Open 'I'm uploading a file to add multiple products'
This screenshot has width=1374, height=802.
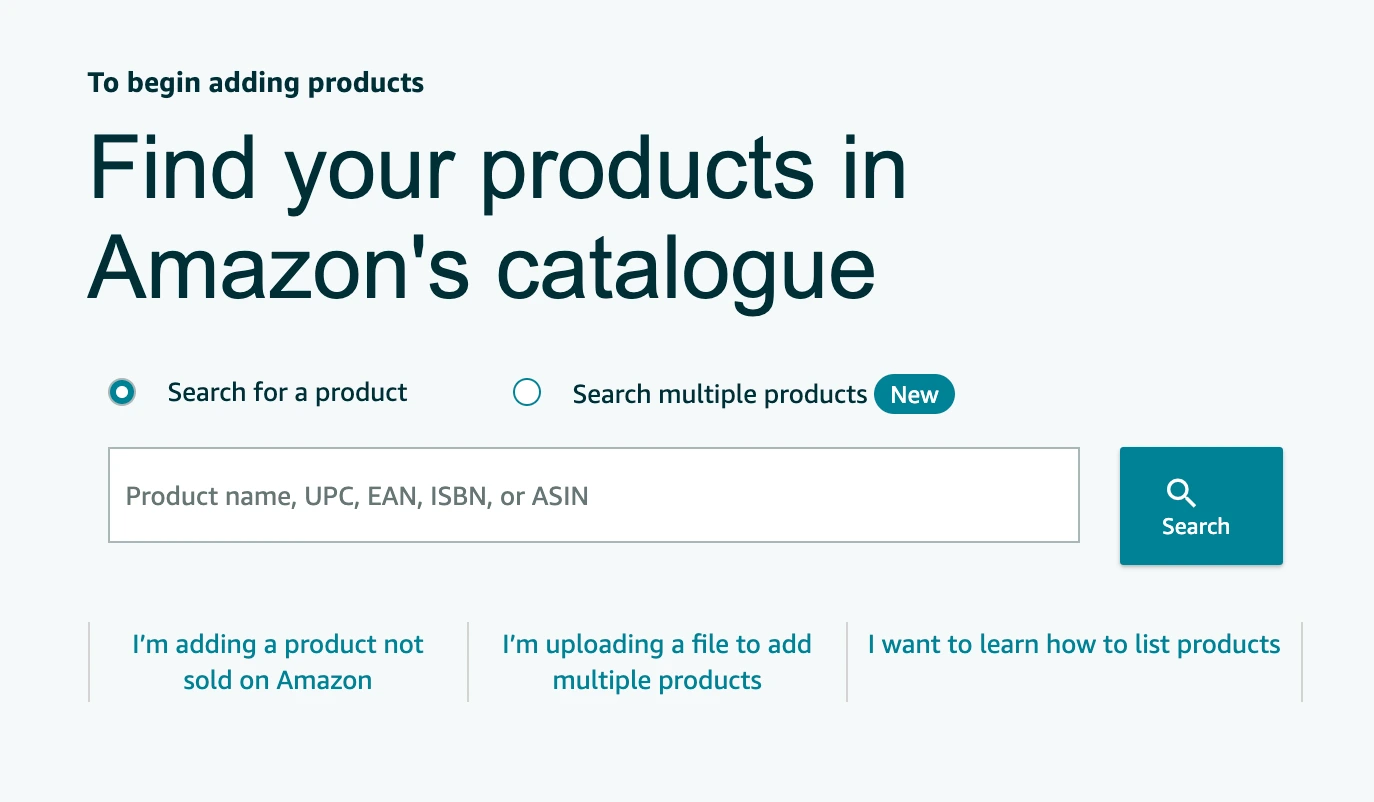pyautogui.click(x=656, y=661)
